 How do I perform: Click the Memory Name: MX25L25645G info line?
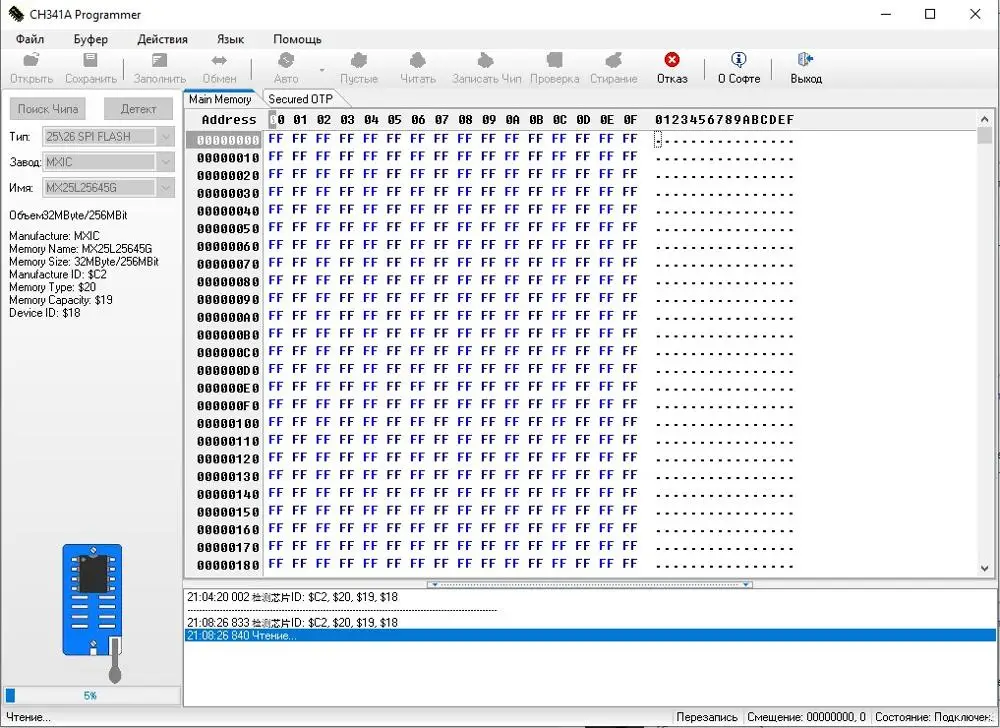click(80, 249)
